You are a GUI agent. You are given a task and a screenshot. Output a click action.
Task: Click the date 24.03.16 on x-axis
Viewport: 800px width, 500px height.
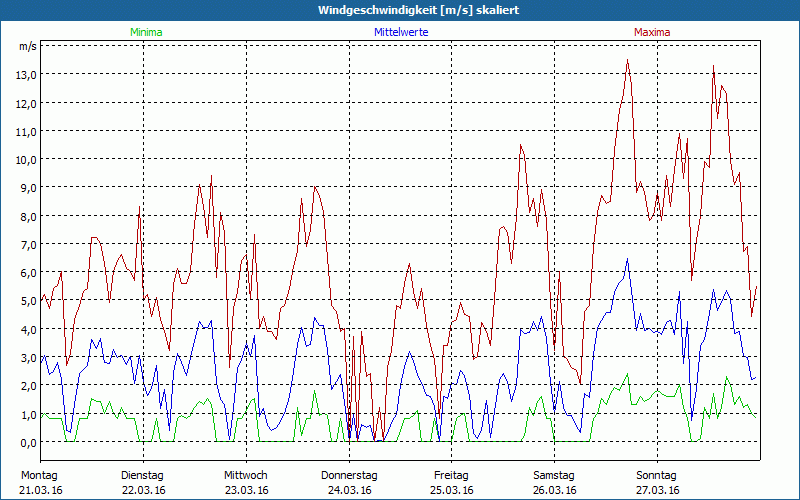[x=349, y=490]
